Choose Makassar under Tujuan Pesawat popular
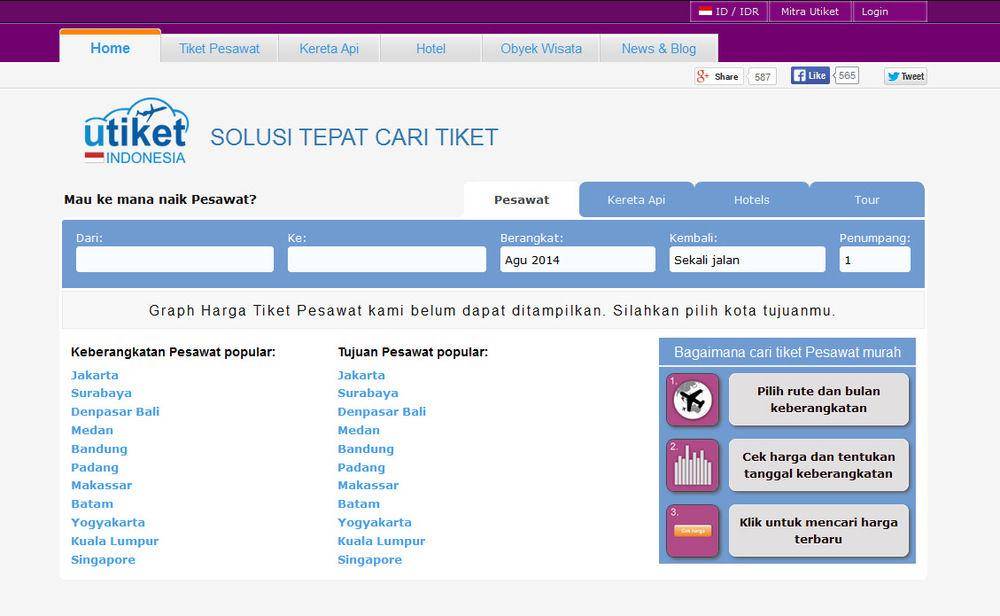This screenshot has height=616, width=1000. (368, 485)
